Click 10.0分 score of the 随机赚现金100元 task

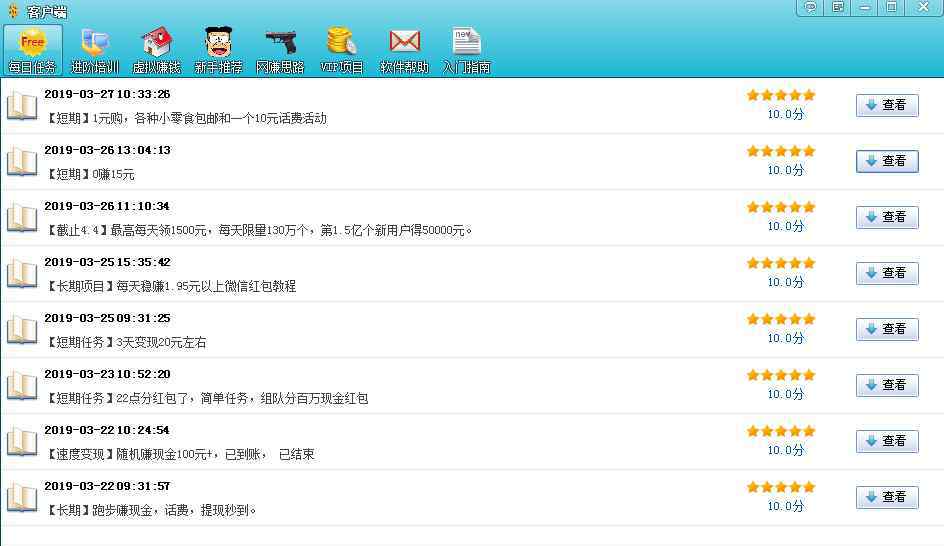[x=786, y=450]
